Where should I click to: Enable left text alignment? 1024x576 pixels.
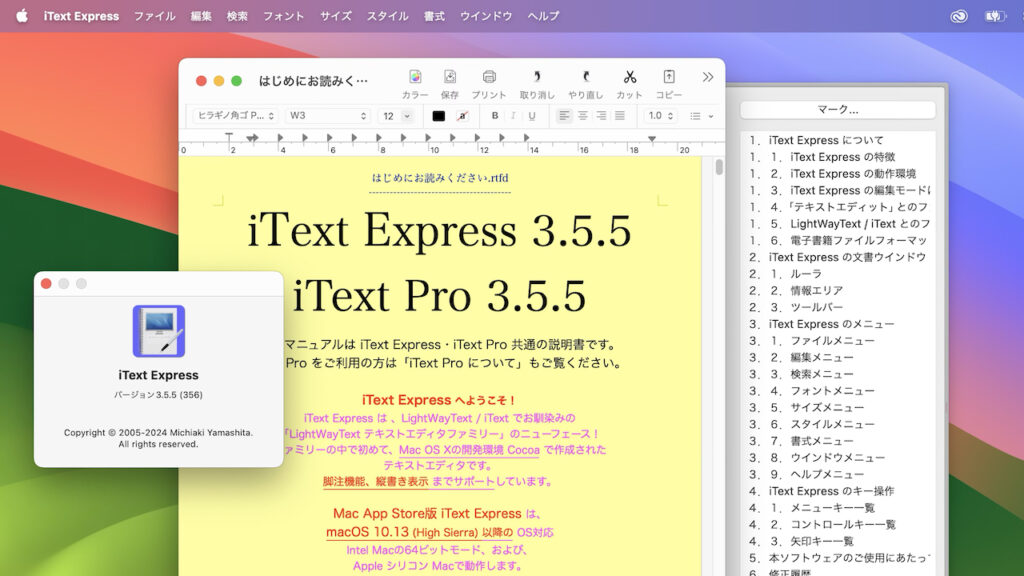point(565,116)
